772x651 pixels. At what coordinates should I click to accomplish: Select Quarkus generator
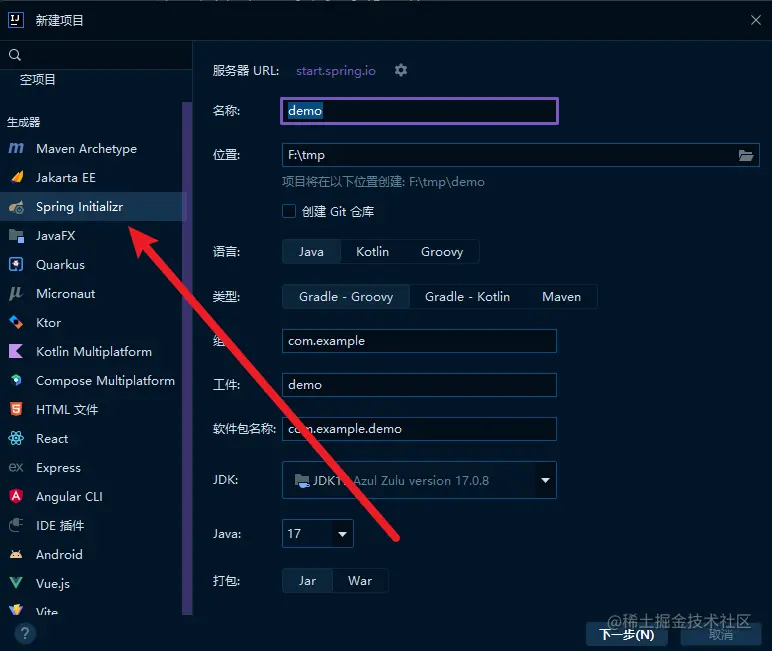click(x=93, y=264)
